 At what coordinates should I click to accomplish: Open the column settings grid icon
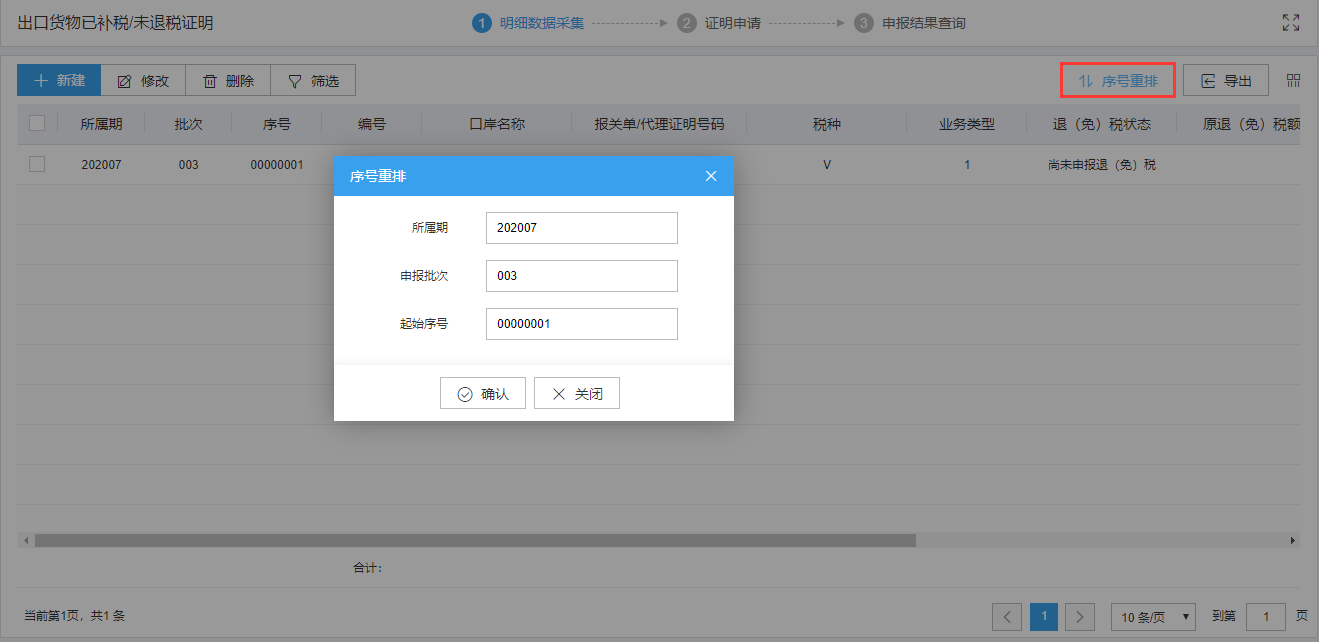click(1293, 81)
